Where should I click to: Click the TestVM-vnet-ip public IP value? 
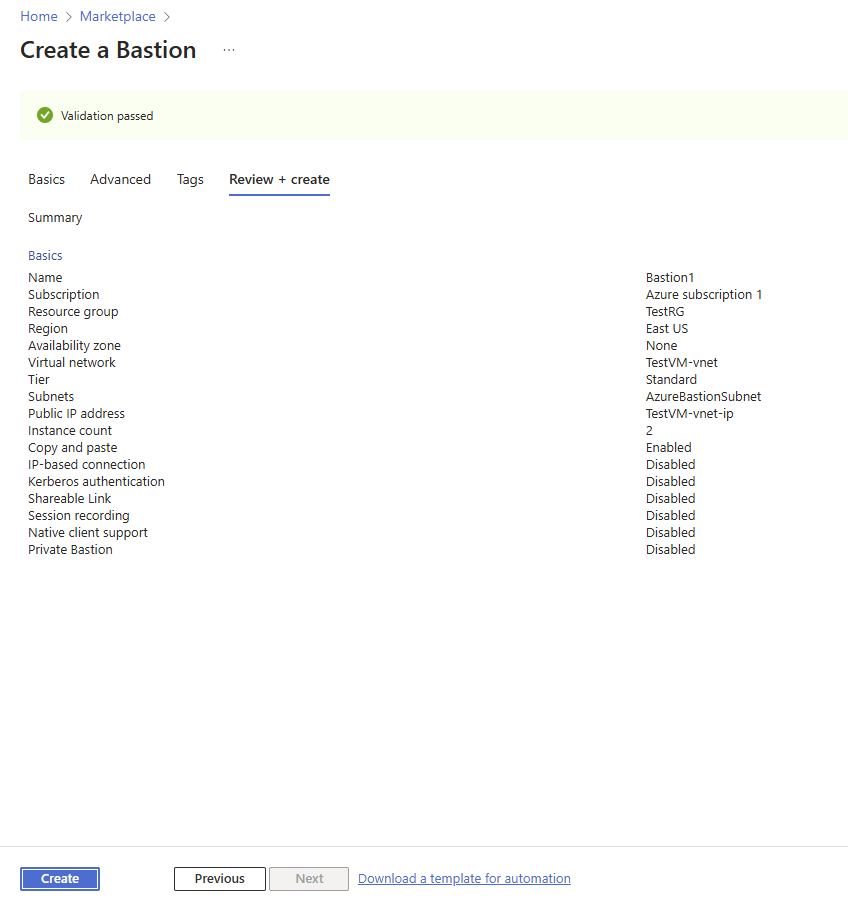690,413
